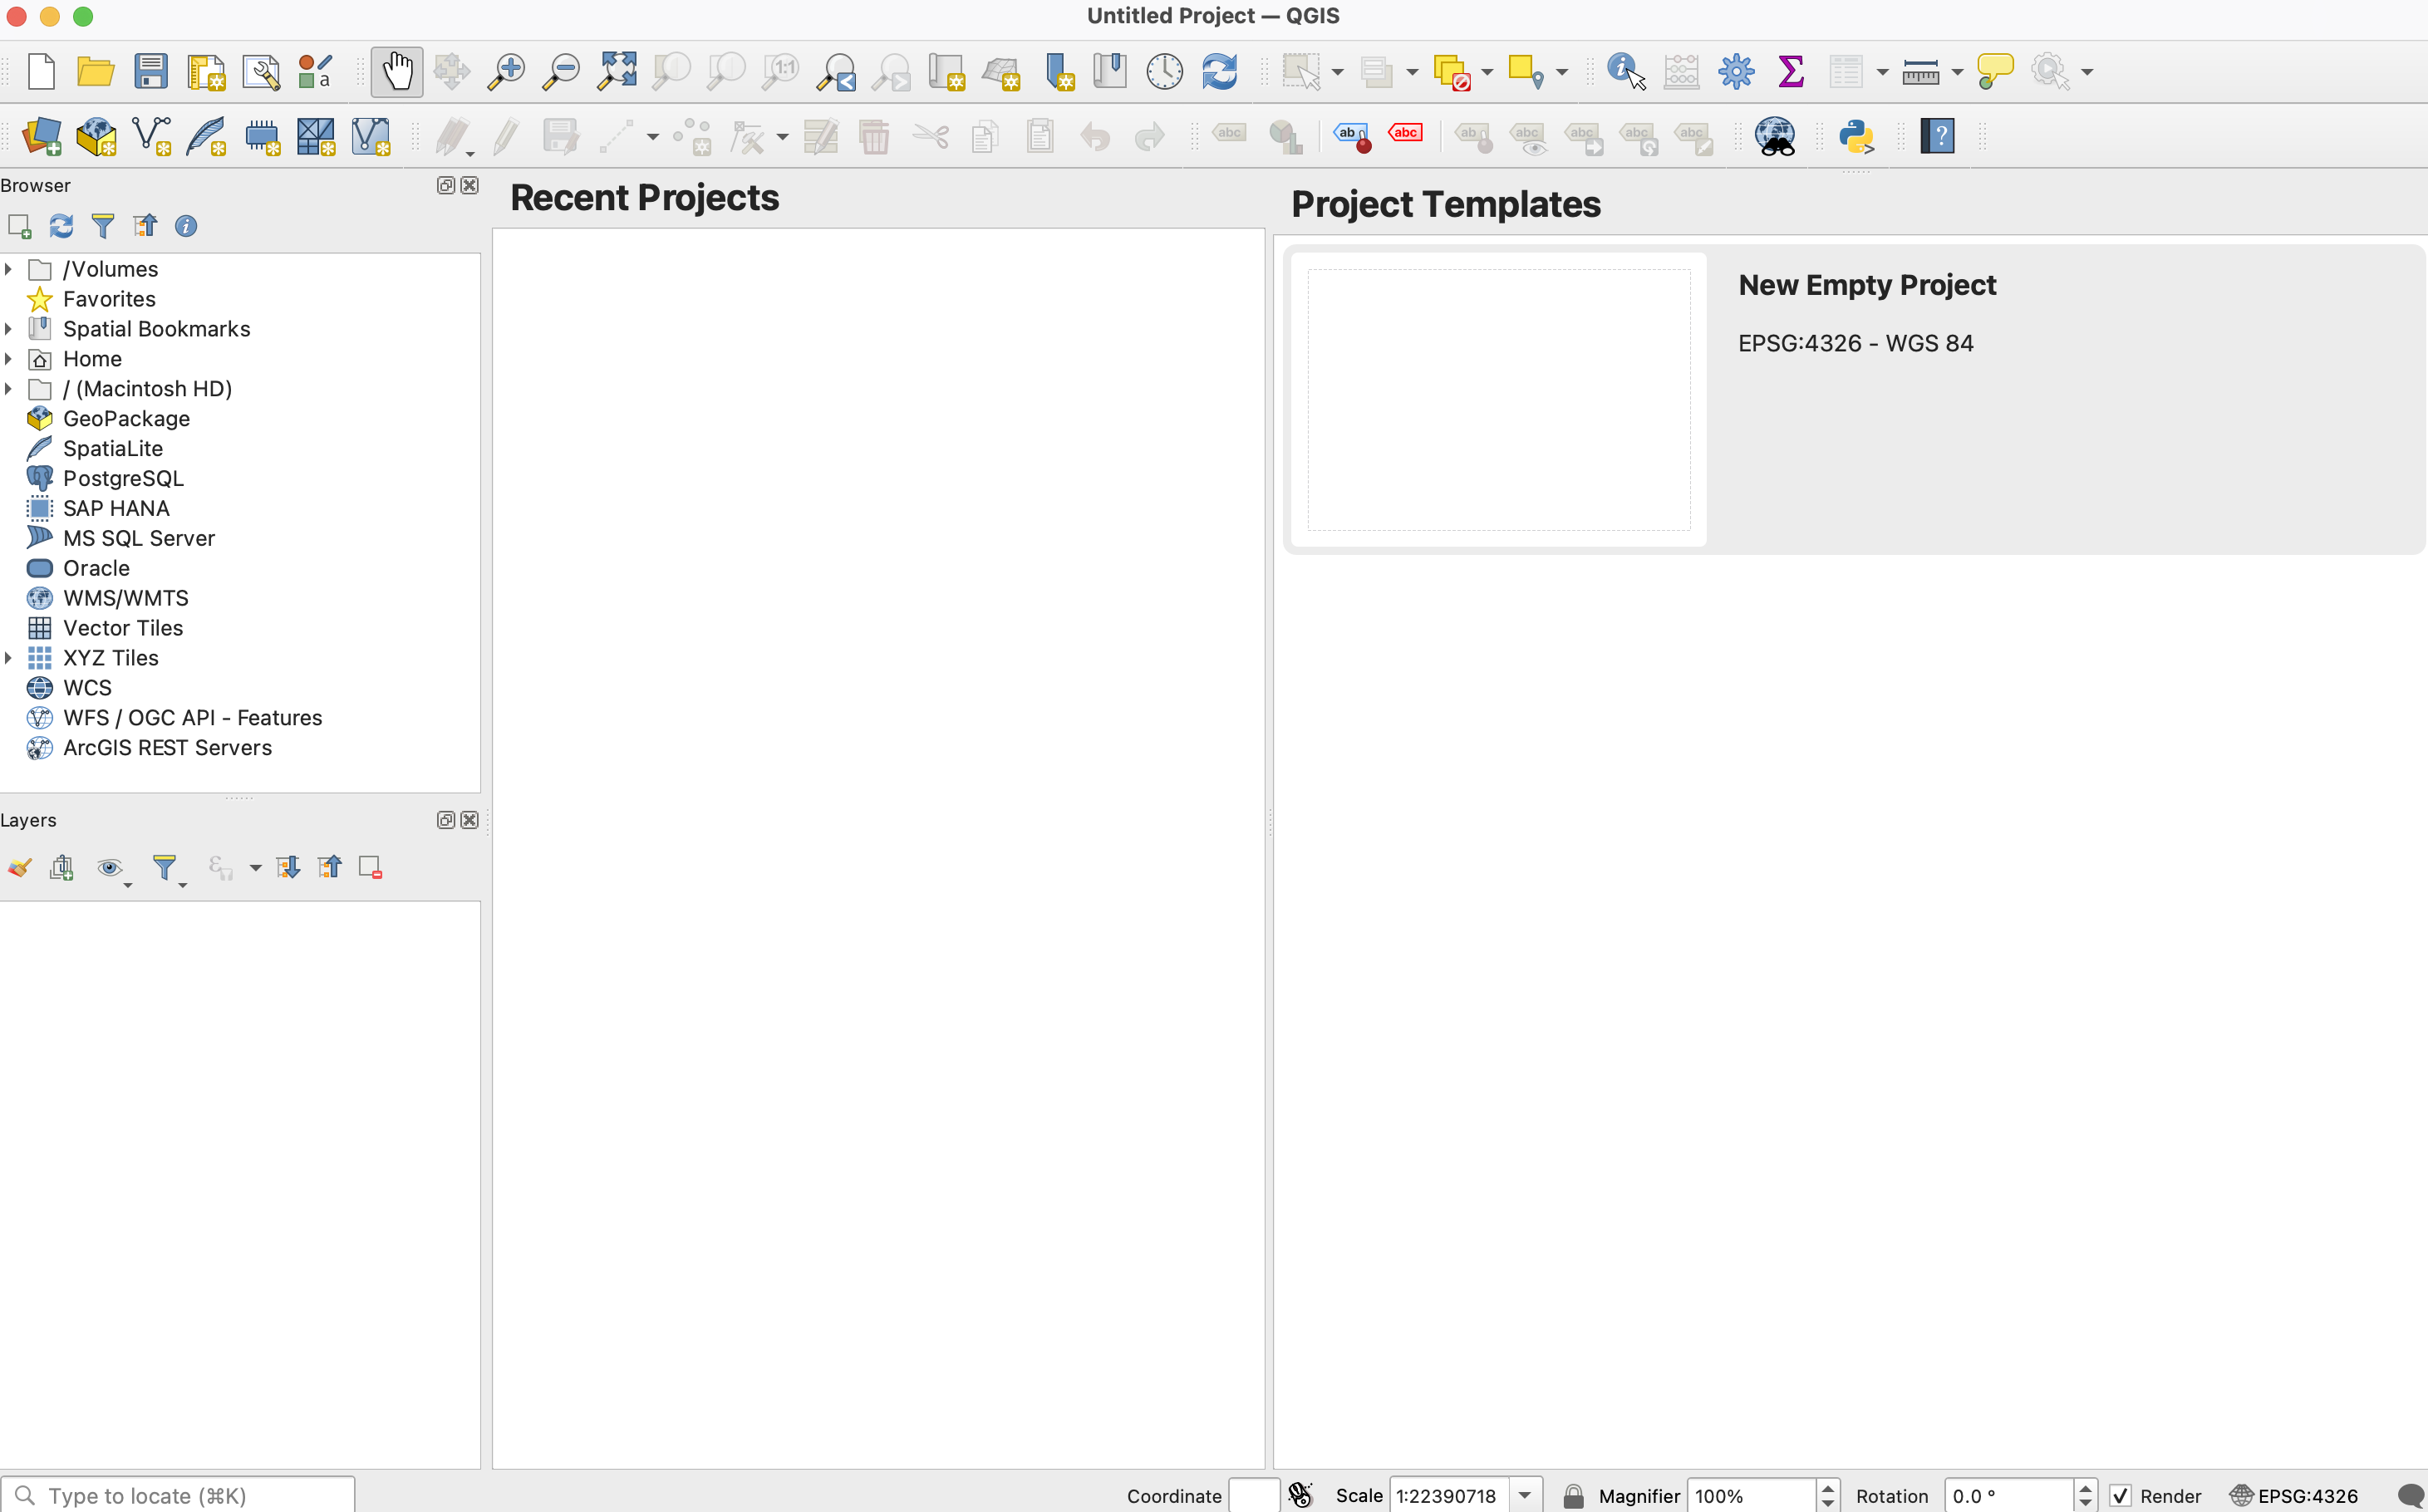Refresh the Browser panel tree
2428x1512 pixels.
61,226
